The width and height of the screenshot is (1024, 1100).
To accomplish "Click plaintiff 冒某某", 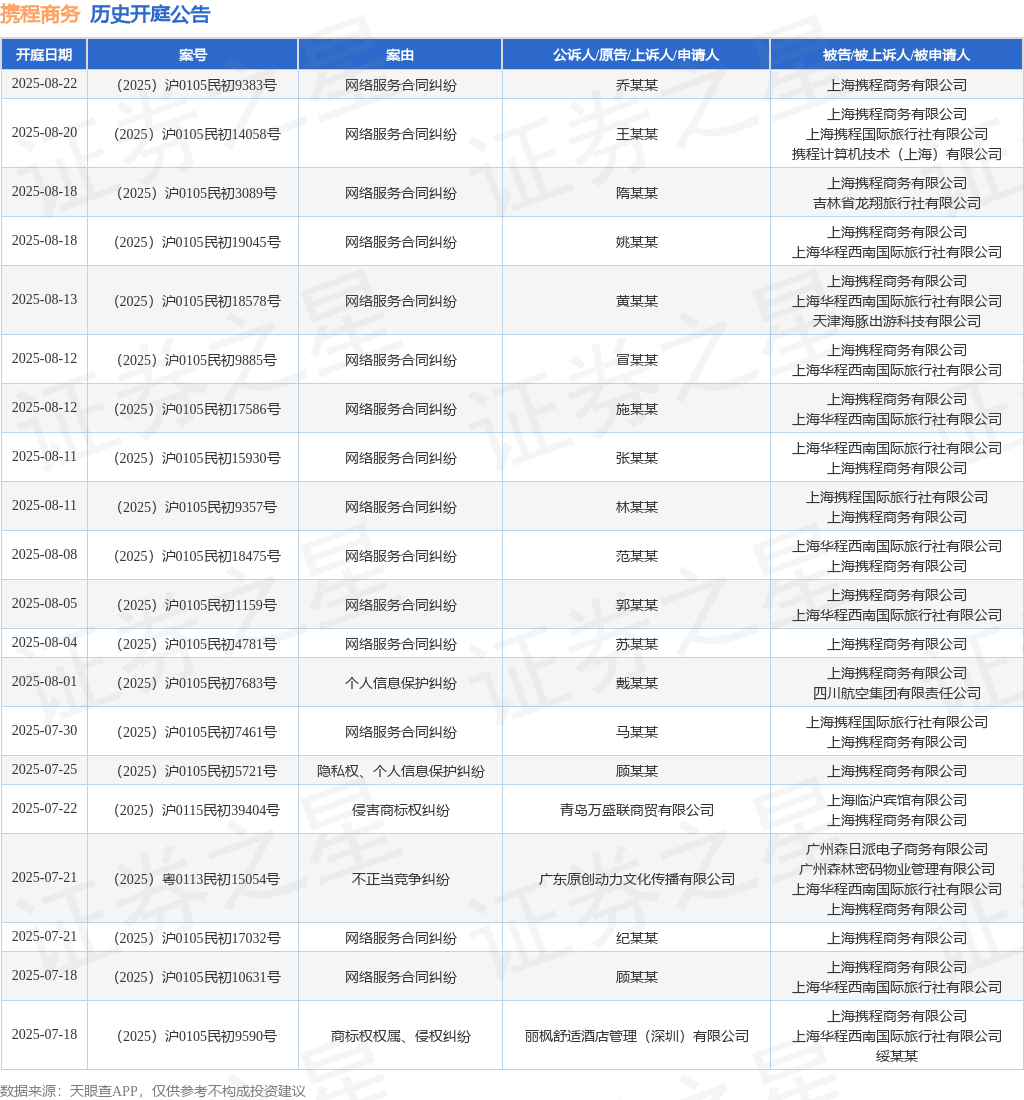I will pos(637,360).
